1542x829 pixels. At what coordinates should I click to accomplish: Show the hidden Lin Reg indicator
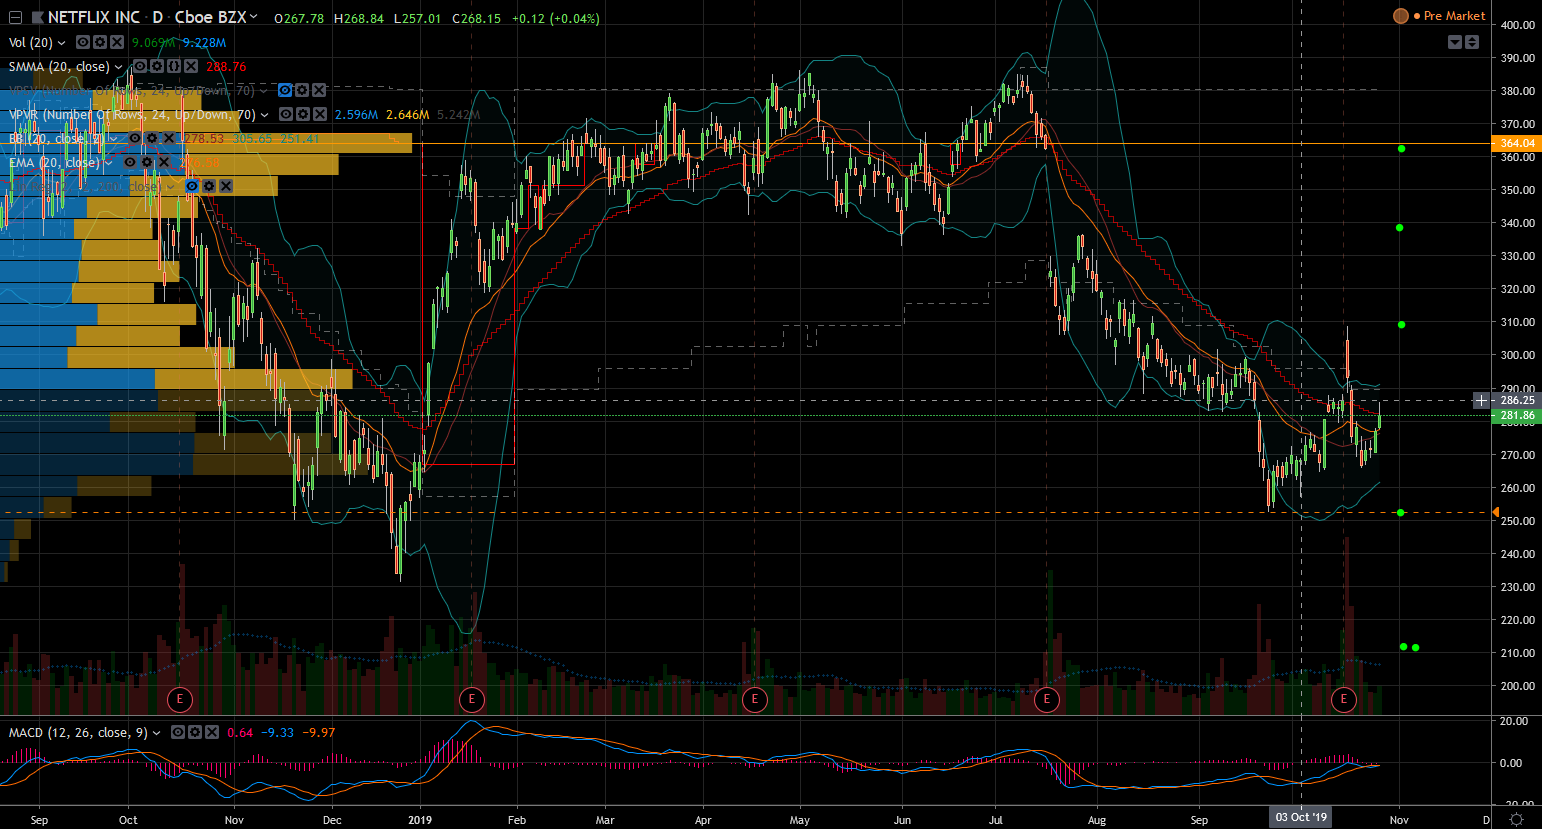(192, 186)
